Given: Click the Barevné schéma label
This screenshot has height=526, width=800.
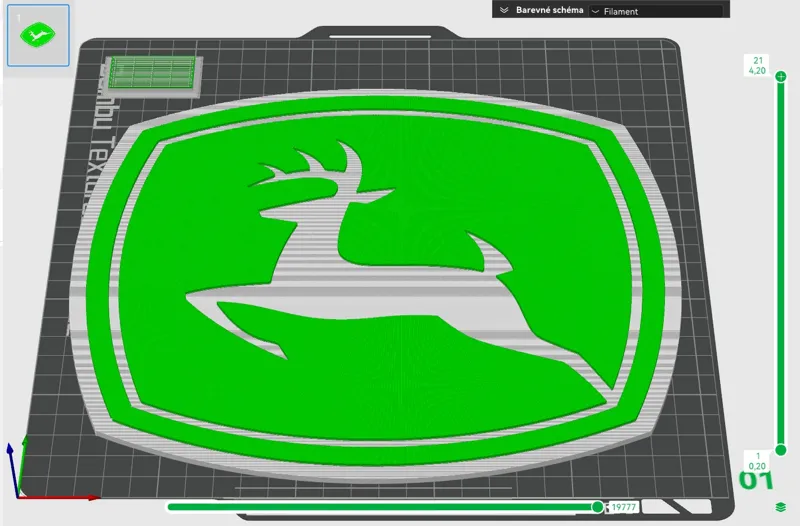Looking at the screenshot, I should point(549,10).
